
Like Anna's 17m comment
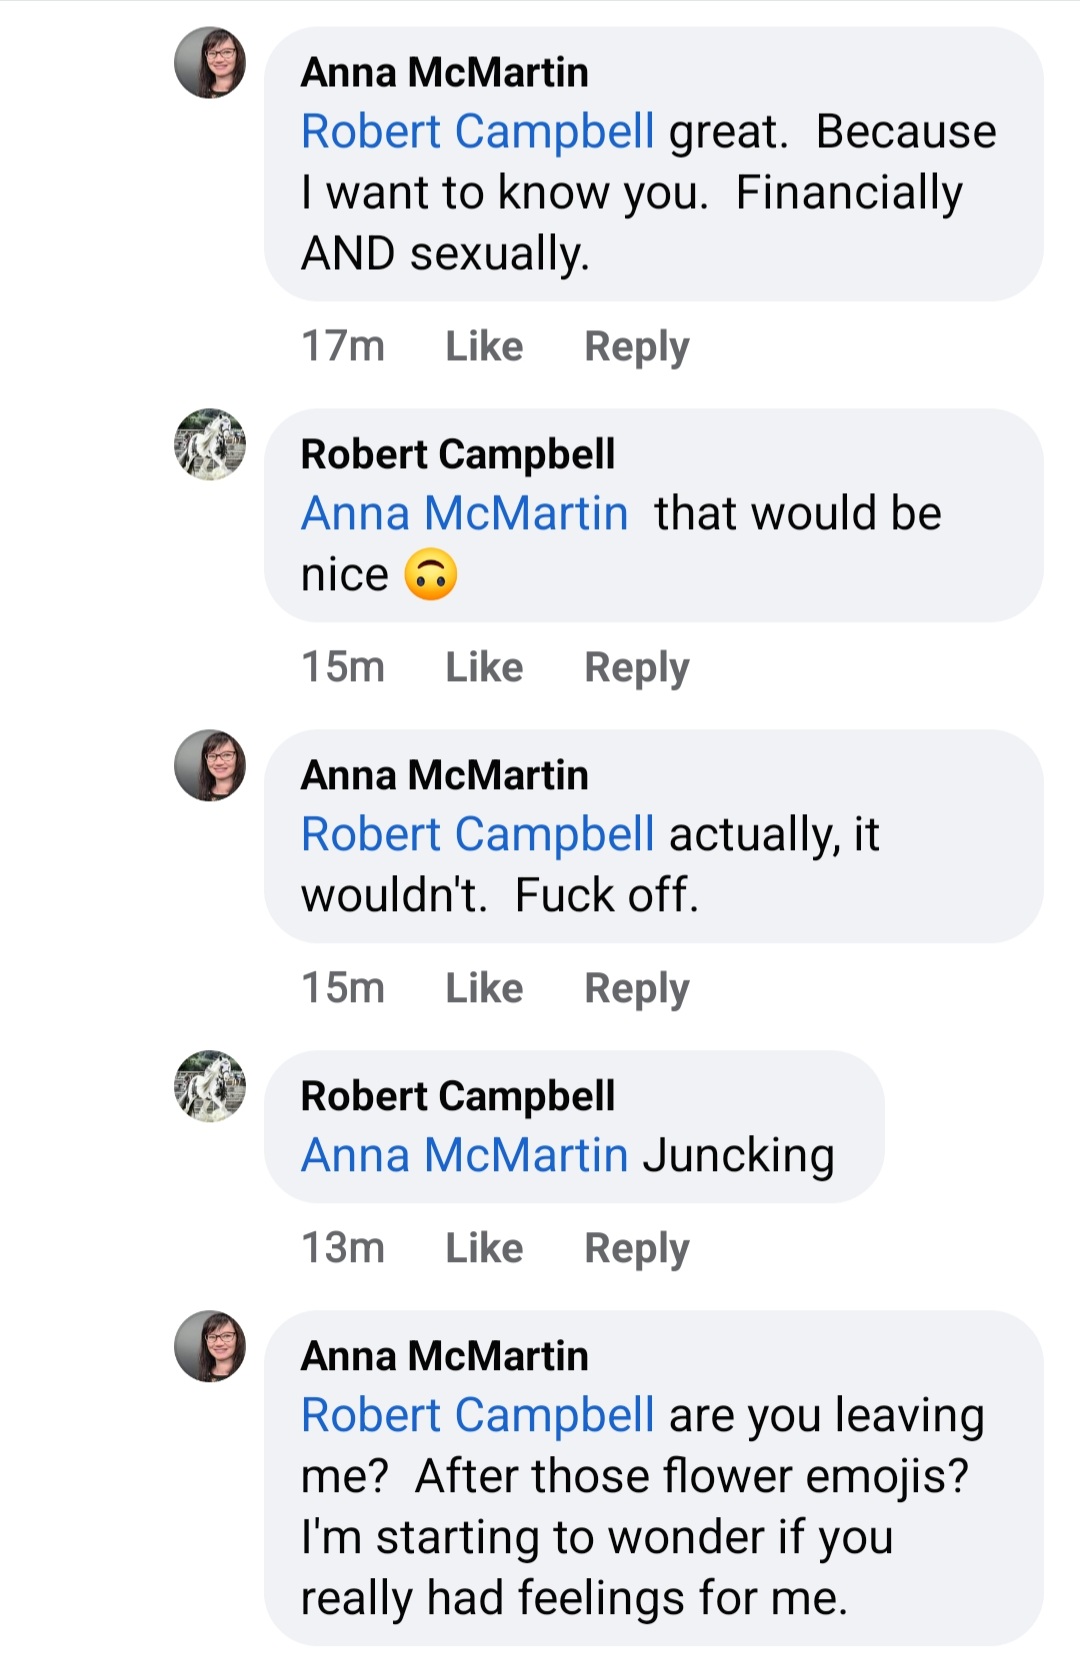484,346
